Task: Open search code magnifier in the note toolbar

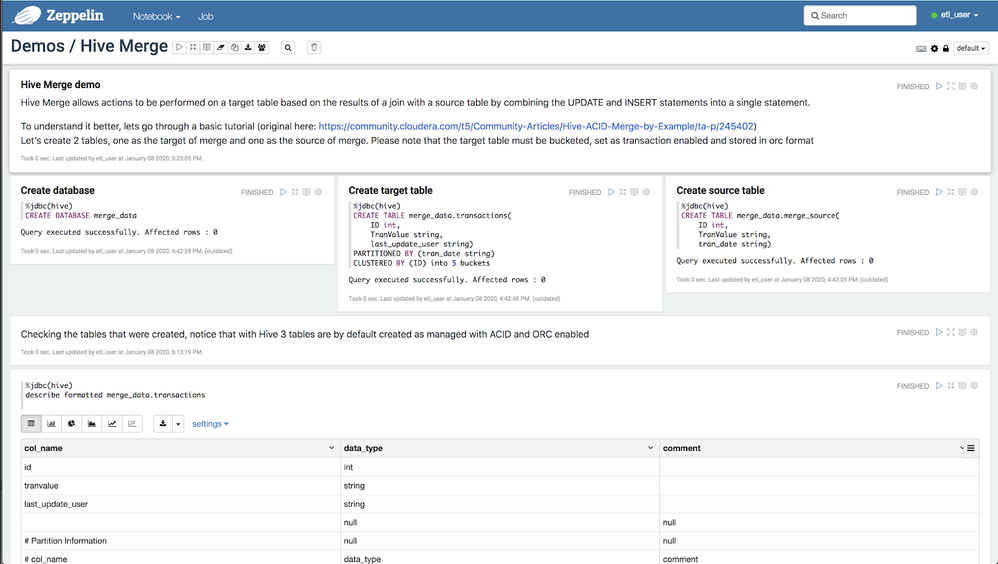Action: 288,47
